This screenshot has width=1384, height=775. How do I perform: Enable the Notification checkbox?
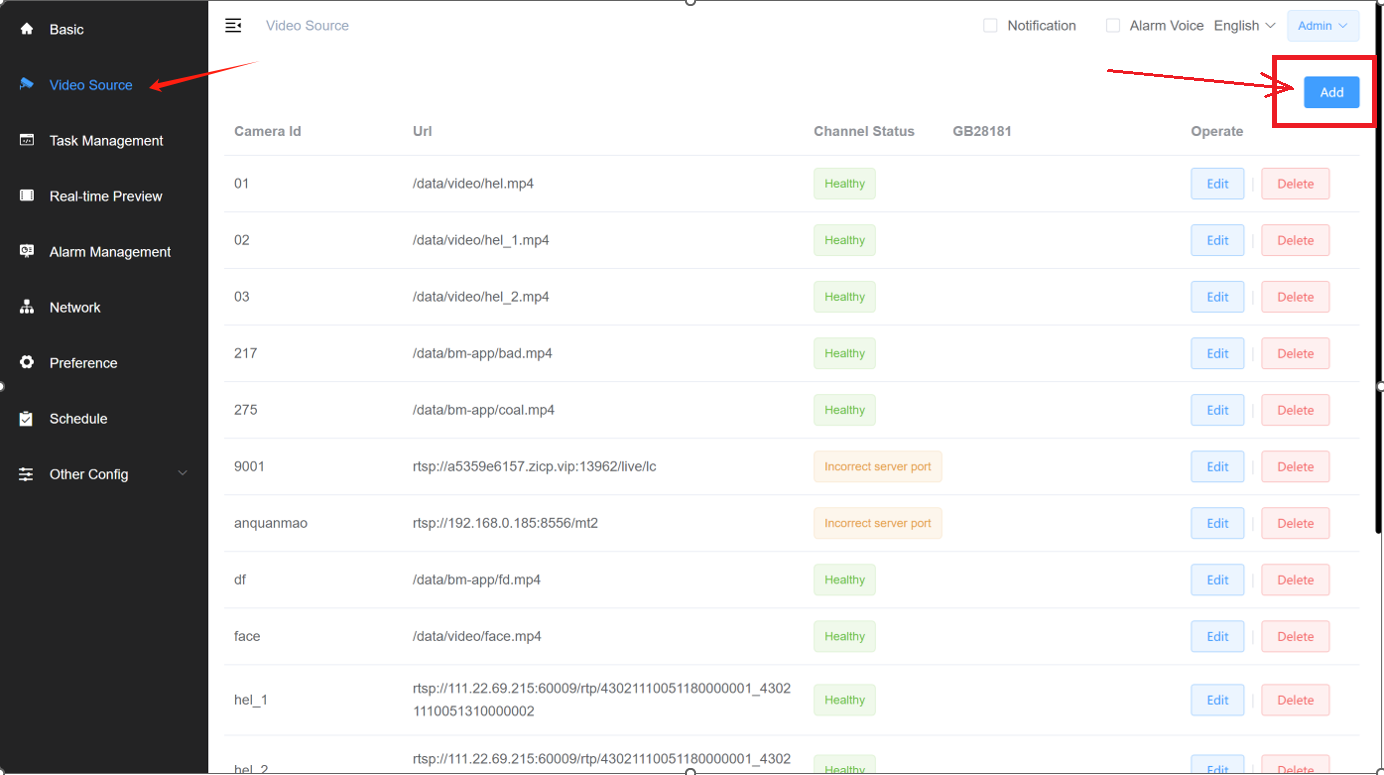tap(990, 26)
